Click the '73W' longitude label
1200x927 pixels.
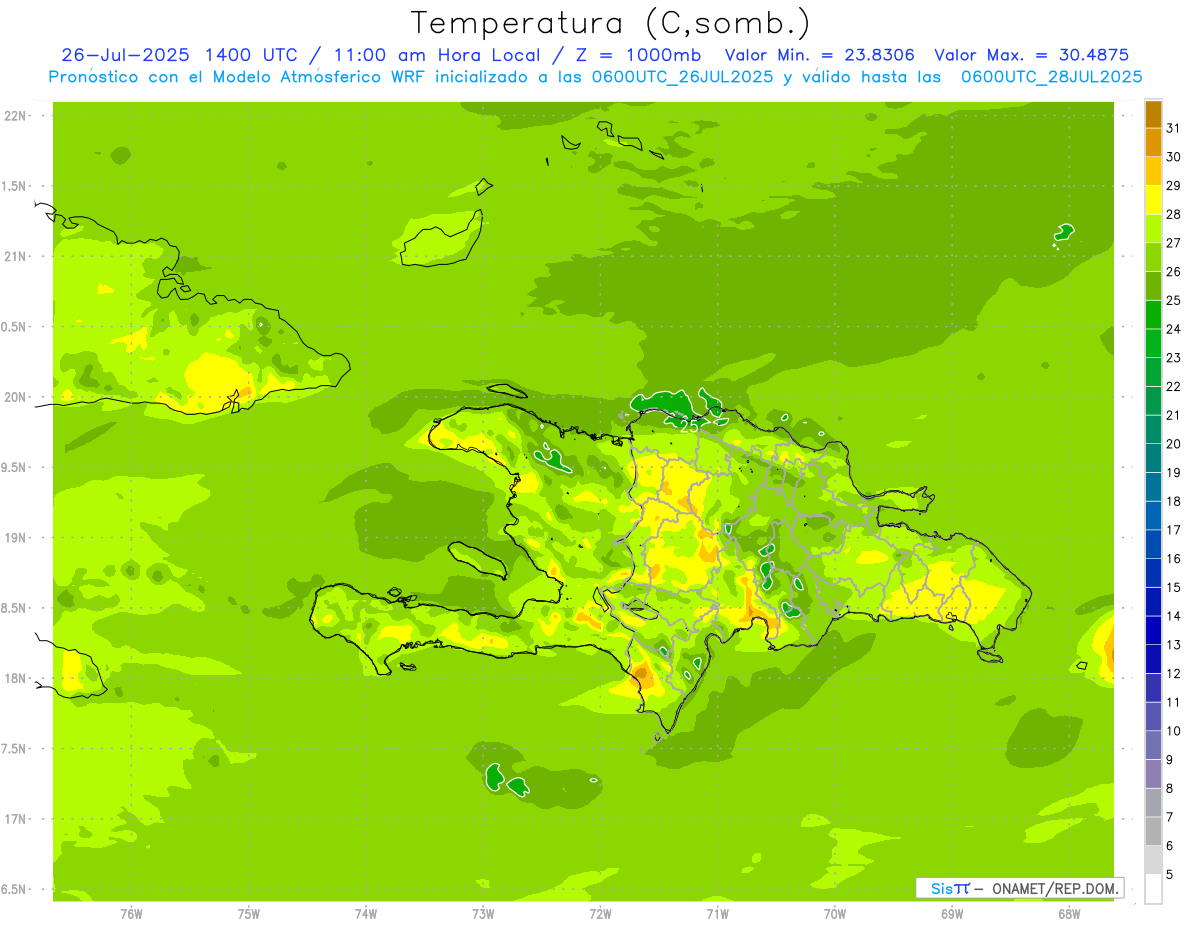coord(483,913)
